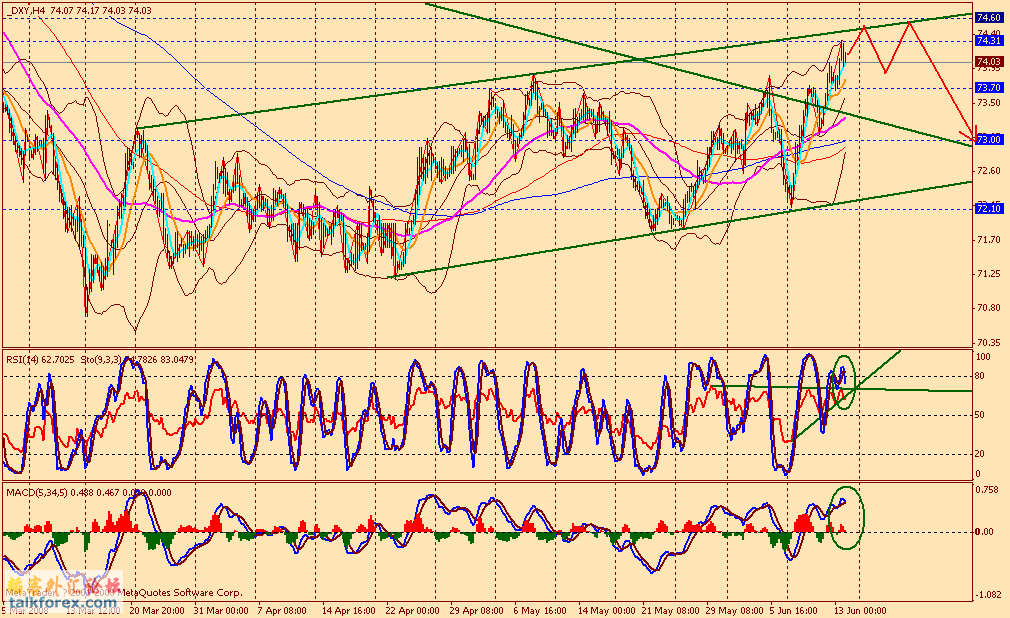
Task: Select the 70.80 price axis value
Action: [989, 308]
